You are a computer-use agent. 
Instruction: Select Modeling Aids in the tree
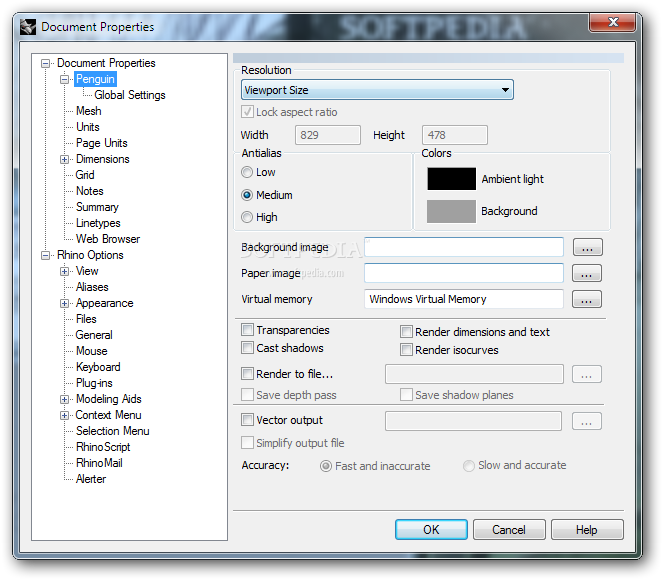click(x=109, y=399)
